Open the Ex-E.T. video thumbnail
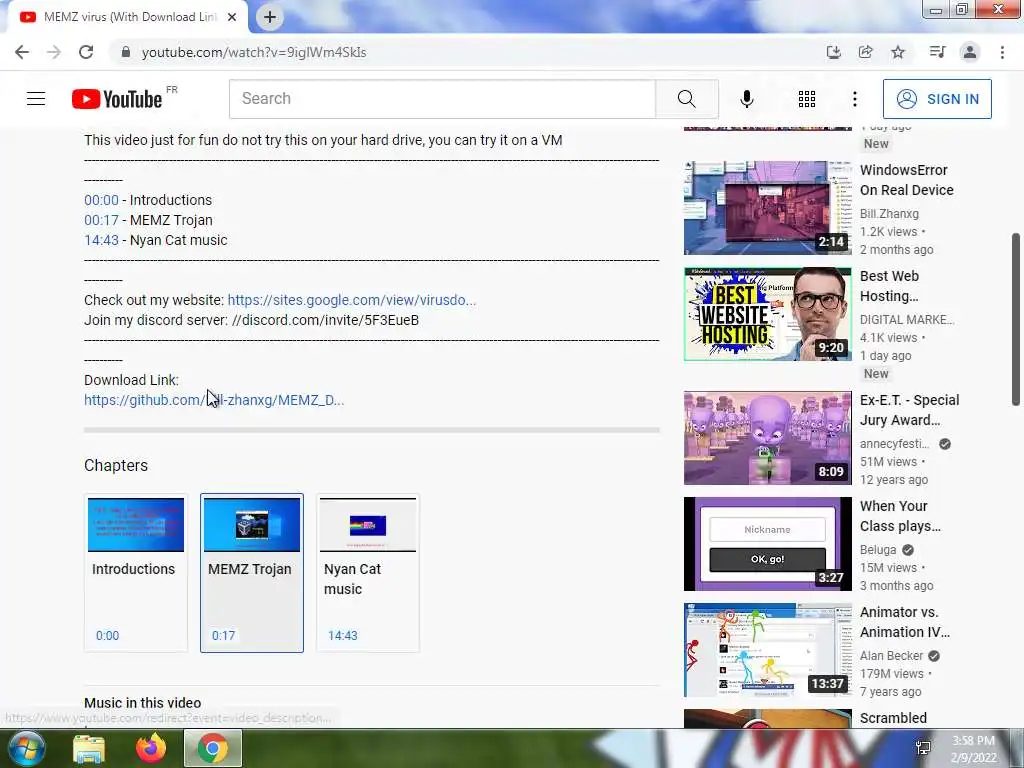 [x=767, y=438]
